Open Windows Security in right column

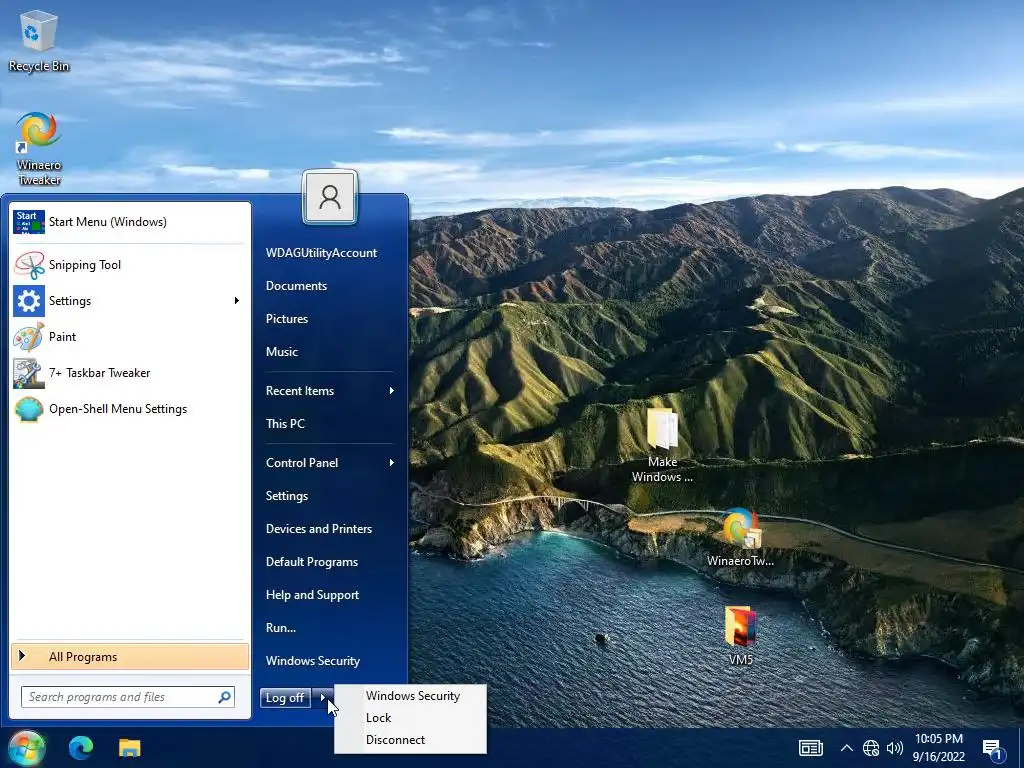[x=312, y=661]
